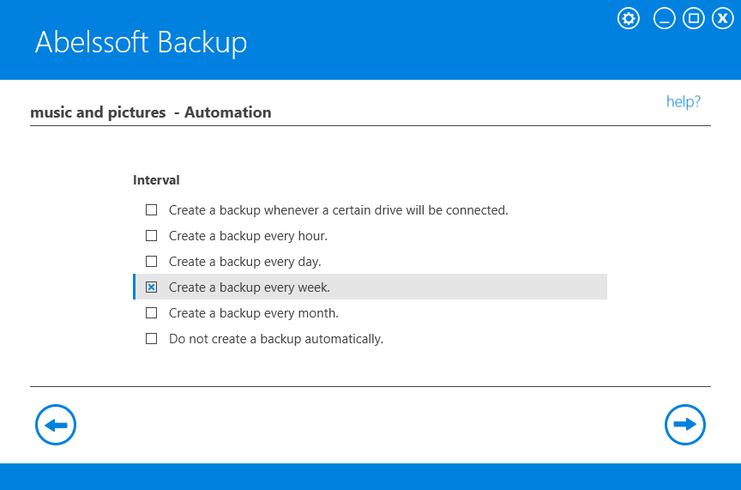
Task: Close the Abelssoft Backup window
Action: coord(722,18)
